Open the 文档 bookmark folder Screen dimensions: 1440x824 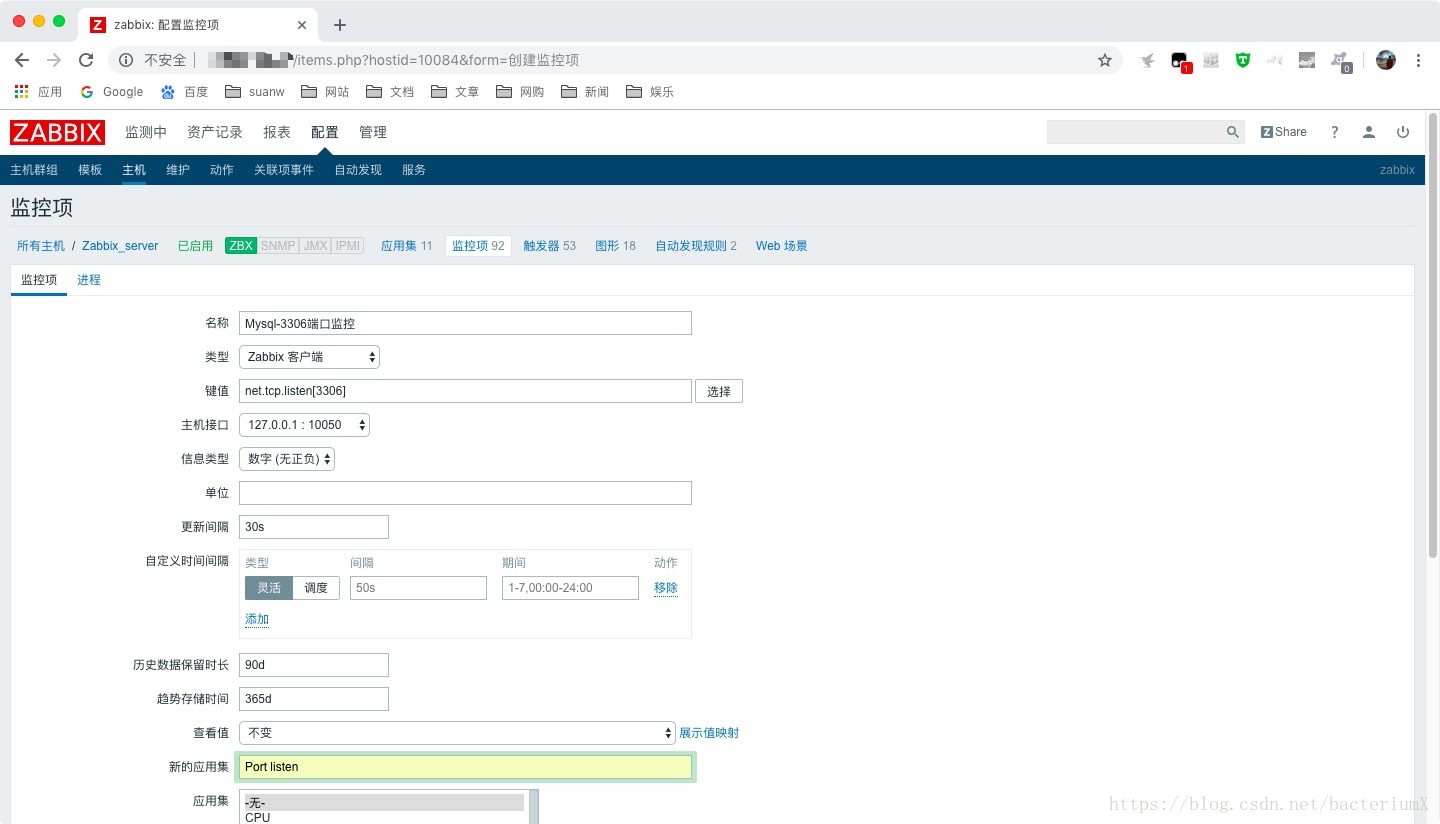(390, 91)
